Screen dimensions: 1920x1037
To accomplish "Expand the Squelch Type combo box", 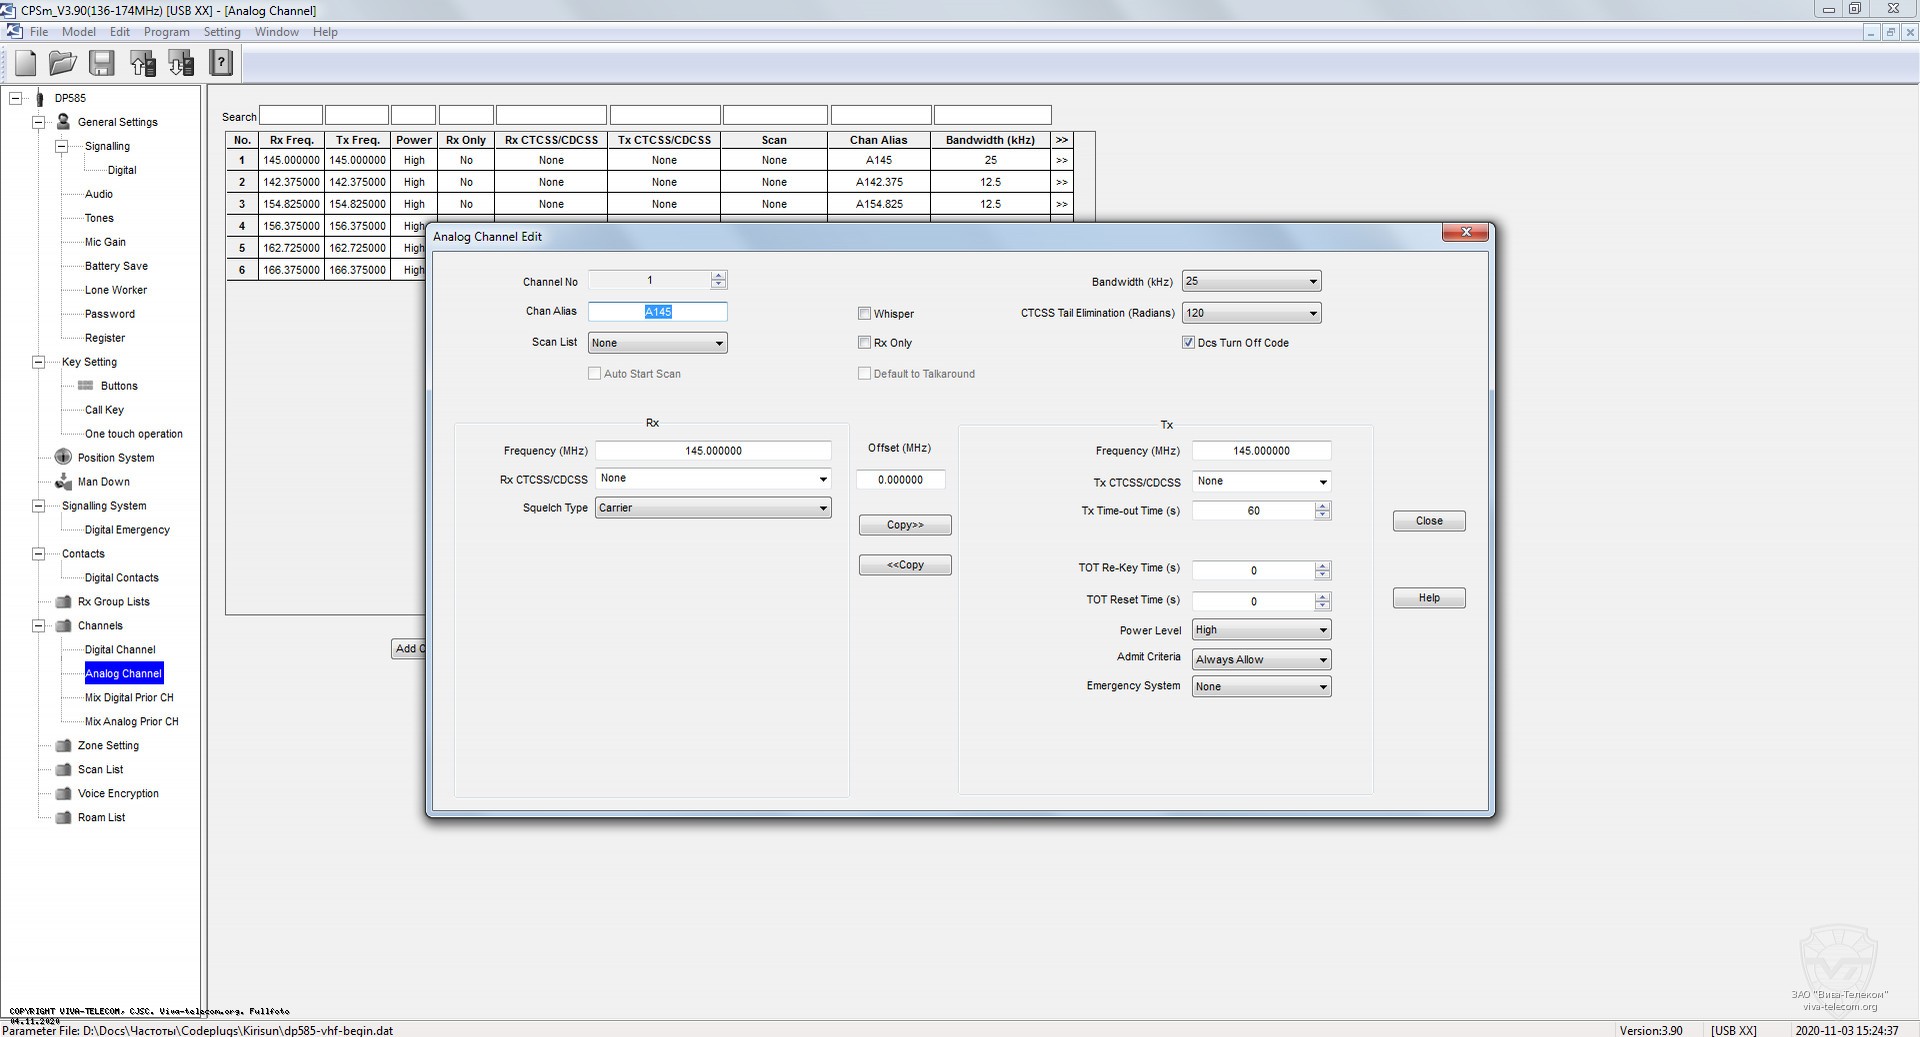I will pos(713,508).
